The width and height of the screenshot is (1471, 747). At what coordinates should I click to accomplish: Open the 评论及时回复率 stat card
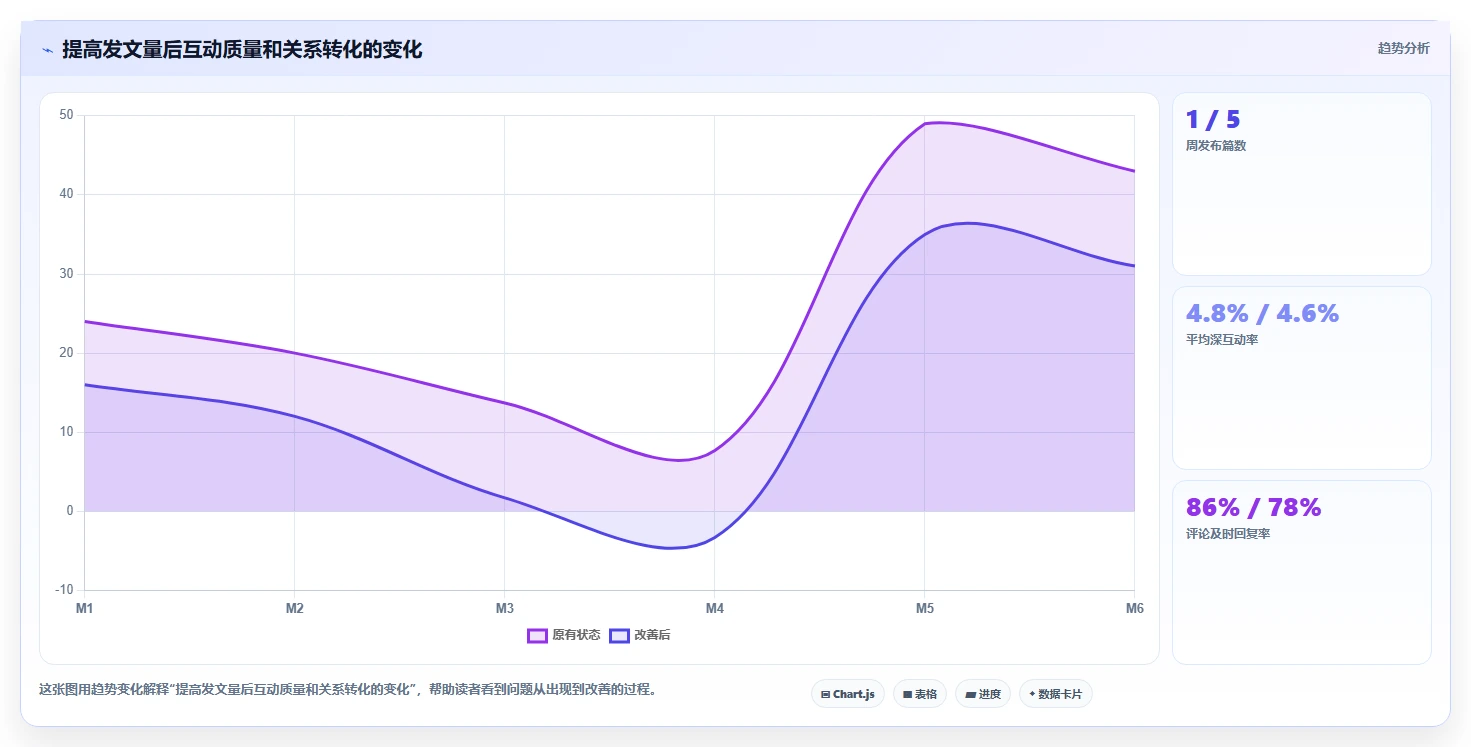(x=1302, y=572)
